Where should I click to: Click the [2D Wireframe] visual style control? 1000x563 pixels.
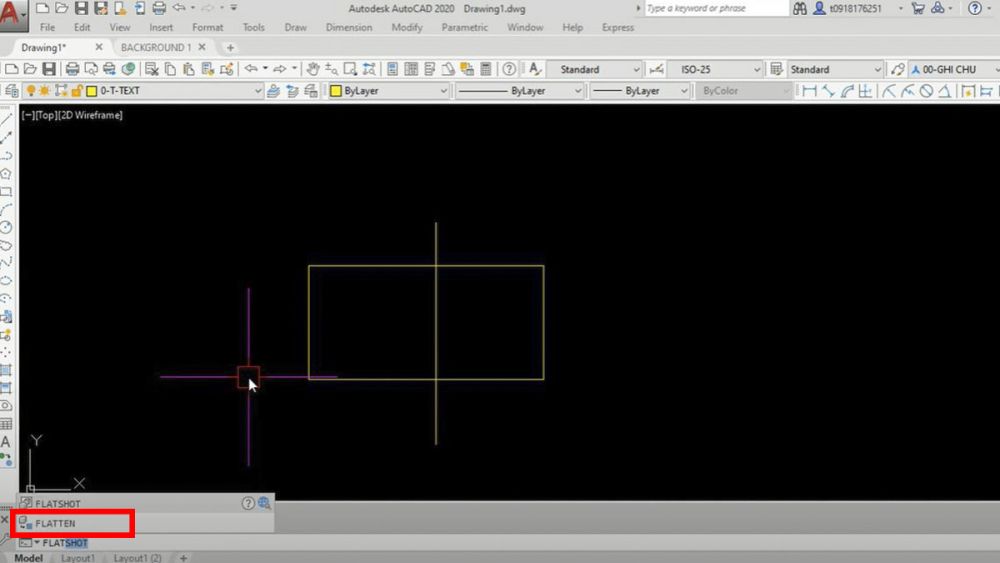89,115
